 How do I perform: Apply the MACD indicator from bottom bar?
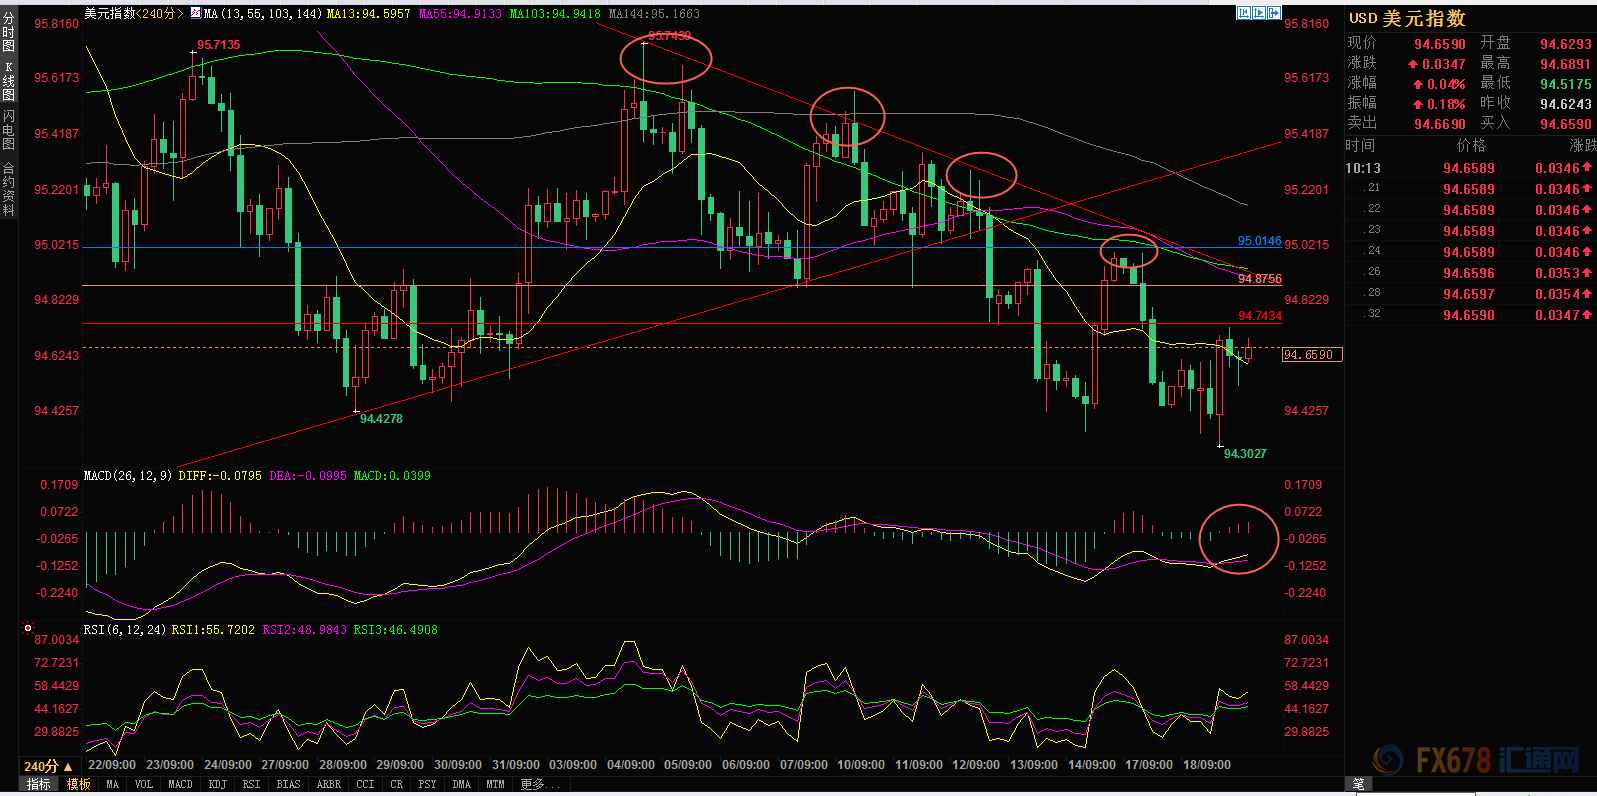click(180, 784)
